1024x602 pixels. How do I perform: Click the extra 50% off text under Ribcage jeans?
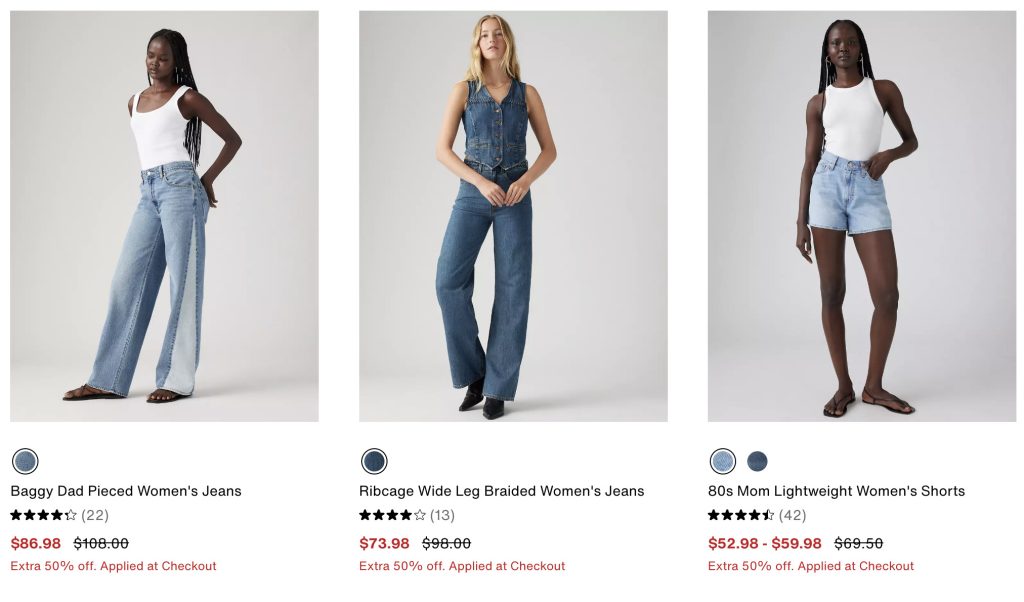pos(462,566)
